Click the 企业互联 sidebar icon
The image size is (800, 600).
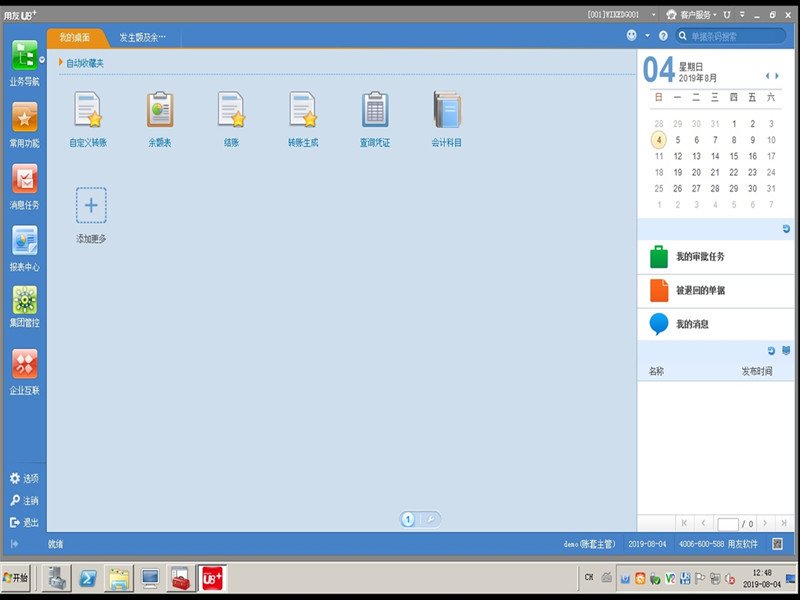(24, 366)
